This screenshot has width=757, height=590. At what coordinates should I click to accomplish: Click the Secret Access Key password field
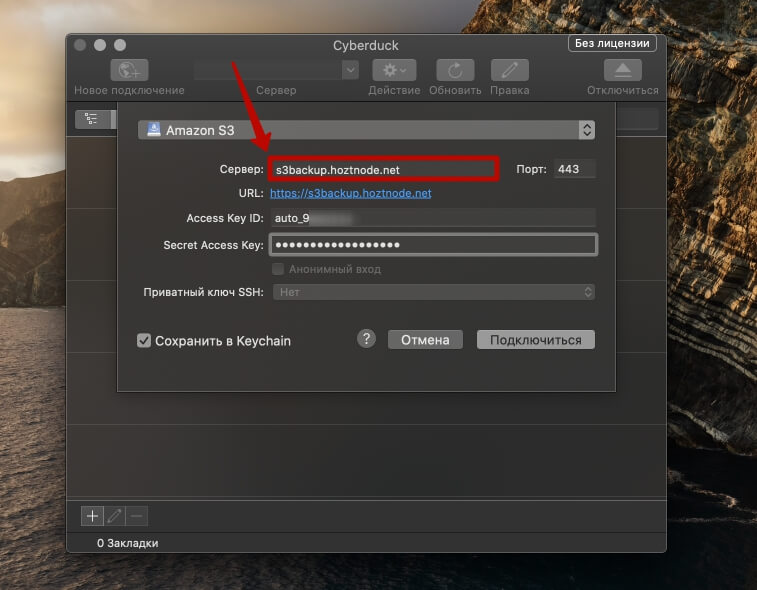[433, 245]
